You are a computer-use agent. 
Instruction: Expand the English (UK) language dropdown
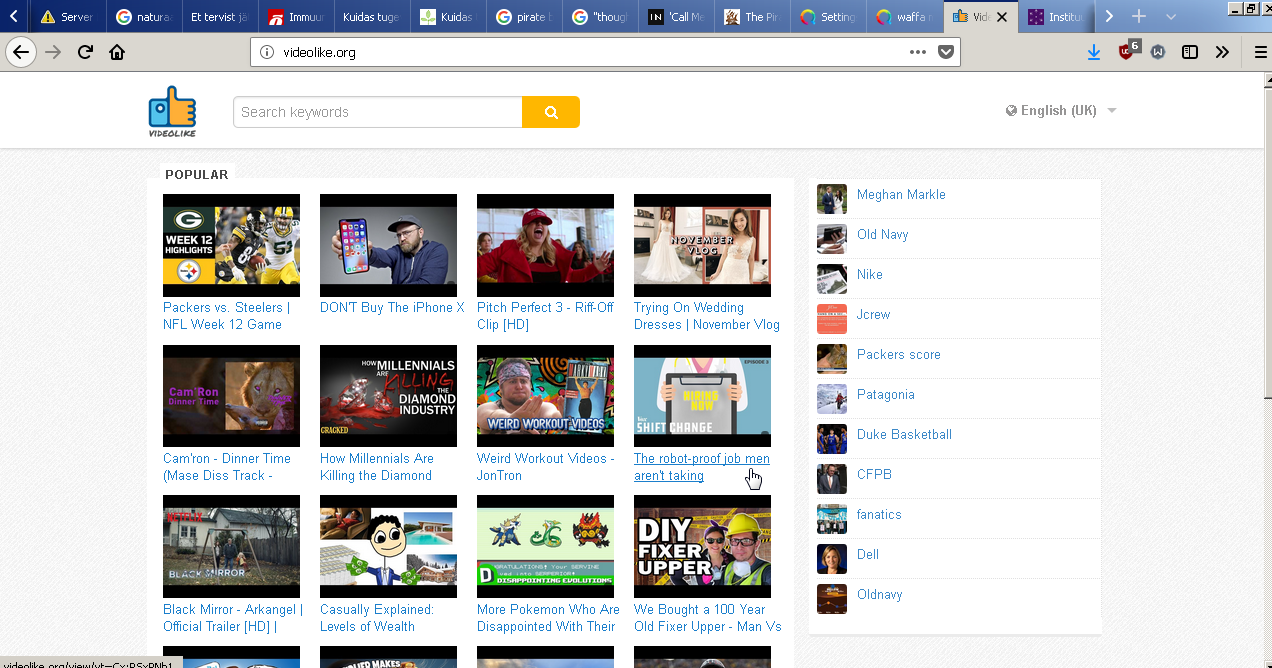click(x=1061, y=111)
